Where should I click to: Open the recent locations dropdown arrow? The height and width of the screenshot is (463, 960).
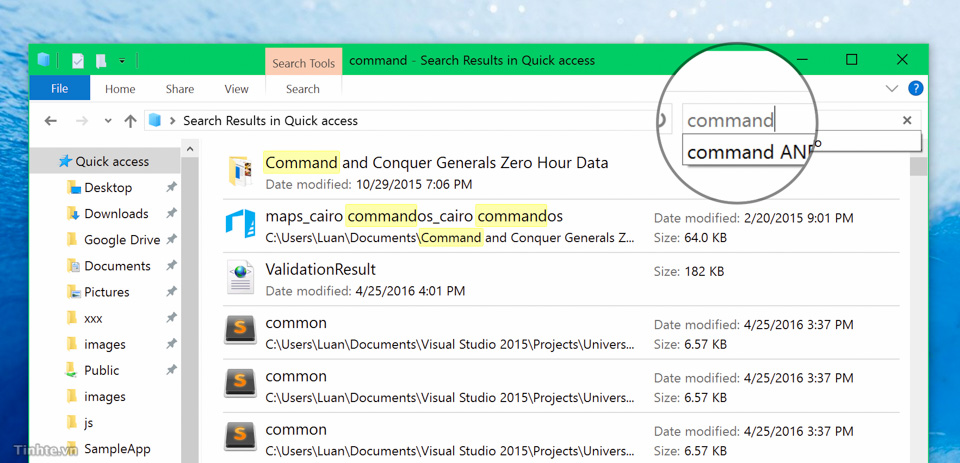point(108,121)
